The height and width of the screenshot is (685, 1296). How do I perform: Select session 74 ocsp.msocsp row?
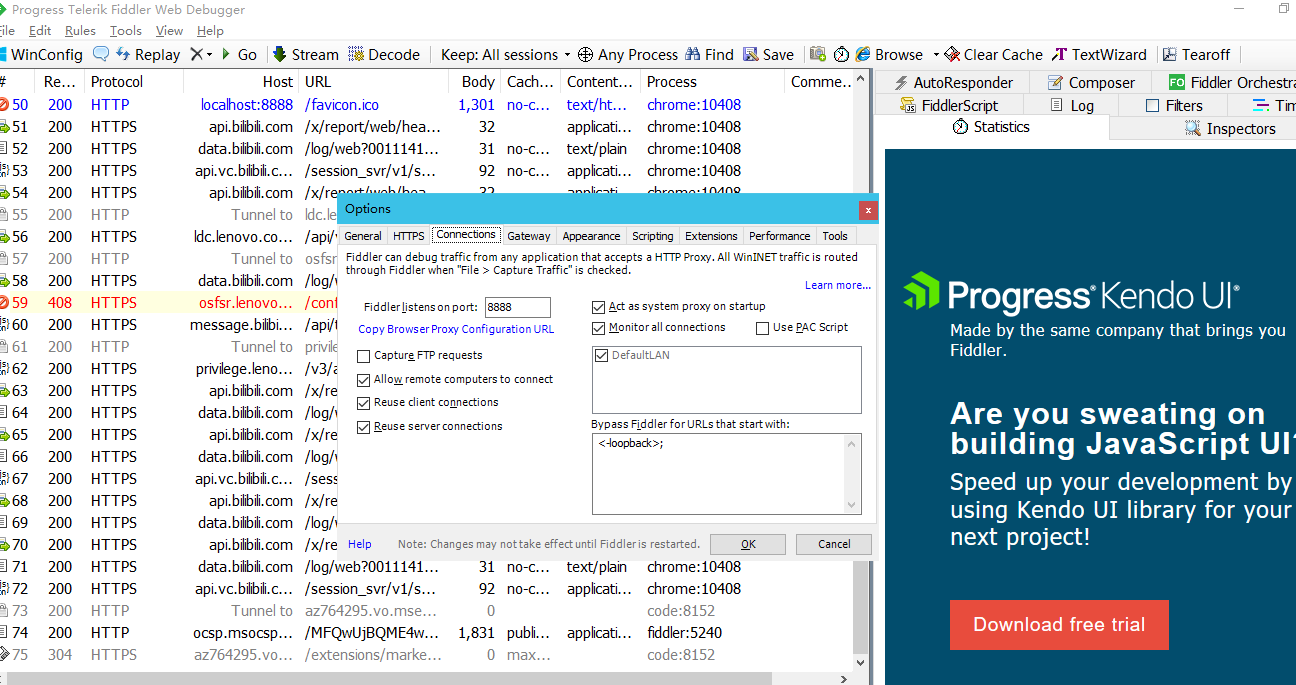coord(425,632)
